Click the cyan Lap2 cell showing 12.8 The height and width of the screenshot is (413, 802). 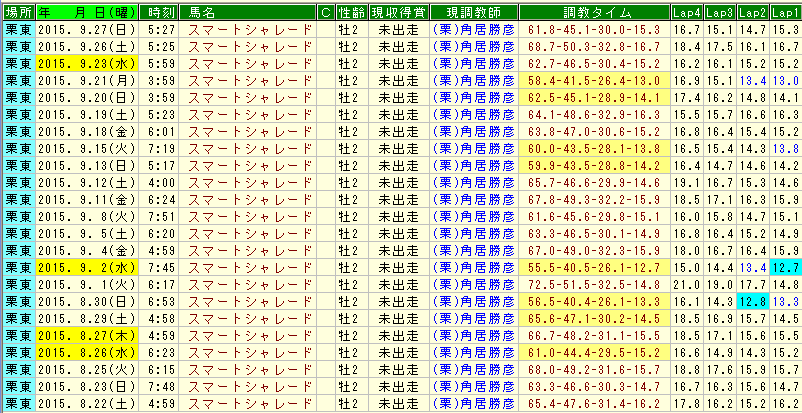752,301
